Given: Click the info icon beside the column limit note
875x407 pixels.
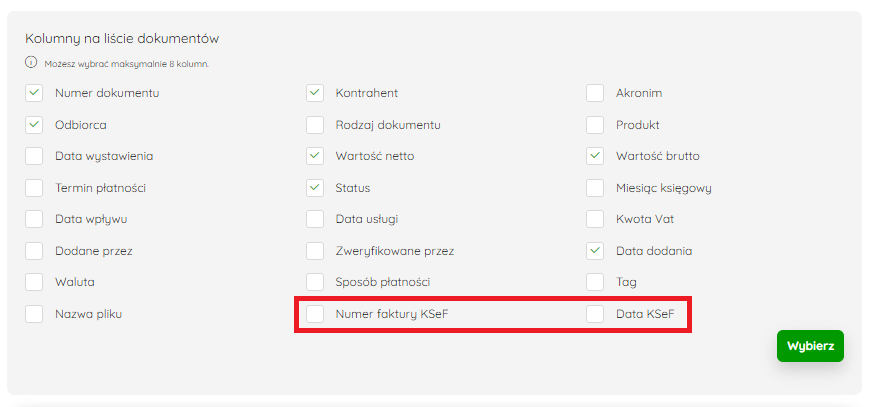Looking at the screenshot, I should click(31, 62).
